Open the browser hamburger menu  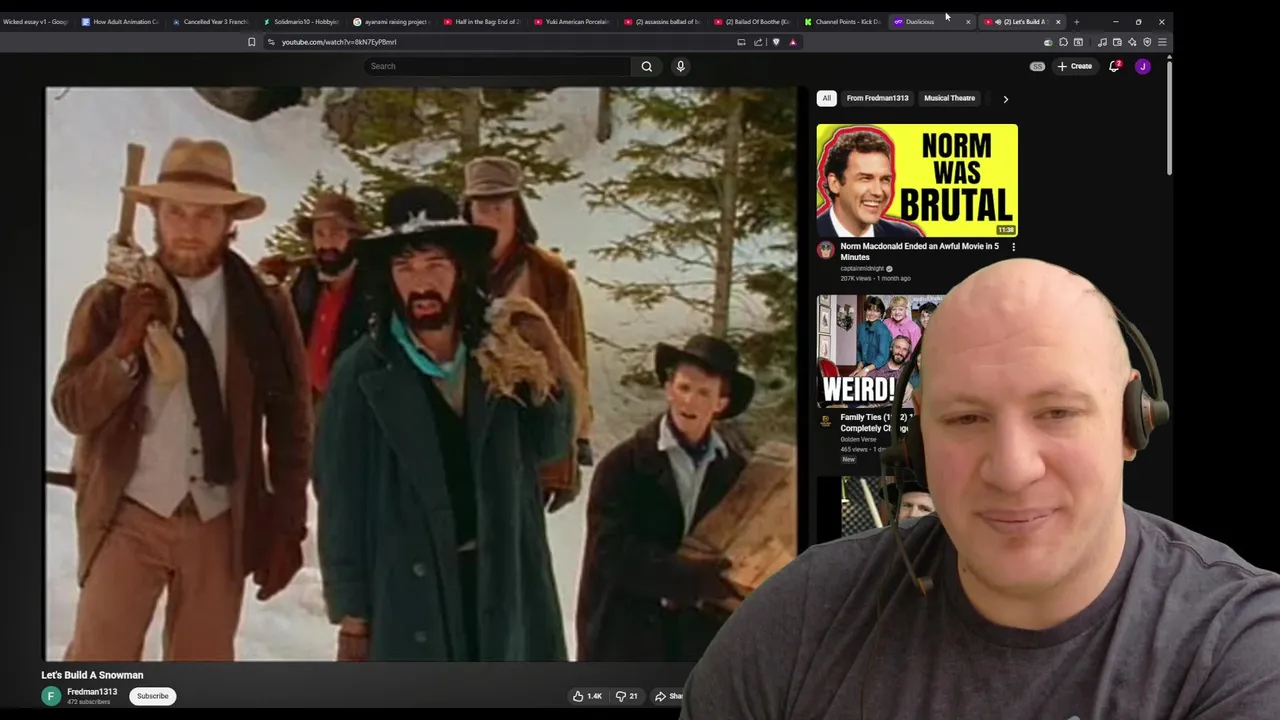coord(1162,42)
